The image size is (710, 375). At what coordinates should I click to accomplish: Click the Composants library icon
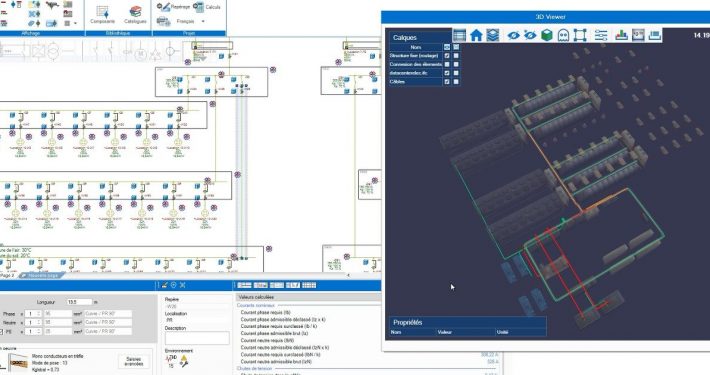(102, 14)
